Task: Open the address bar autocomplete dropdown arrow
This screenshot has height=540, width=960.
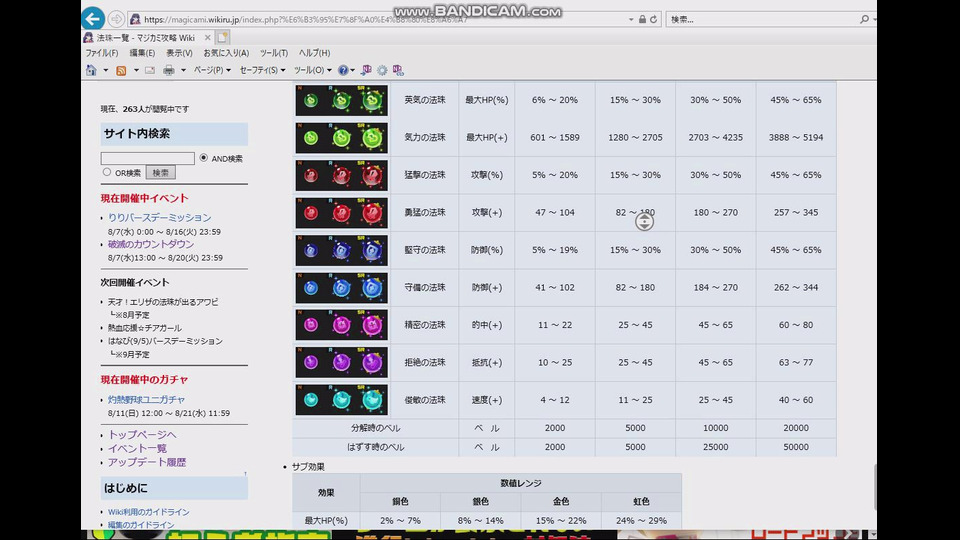Action: point(631,20)
